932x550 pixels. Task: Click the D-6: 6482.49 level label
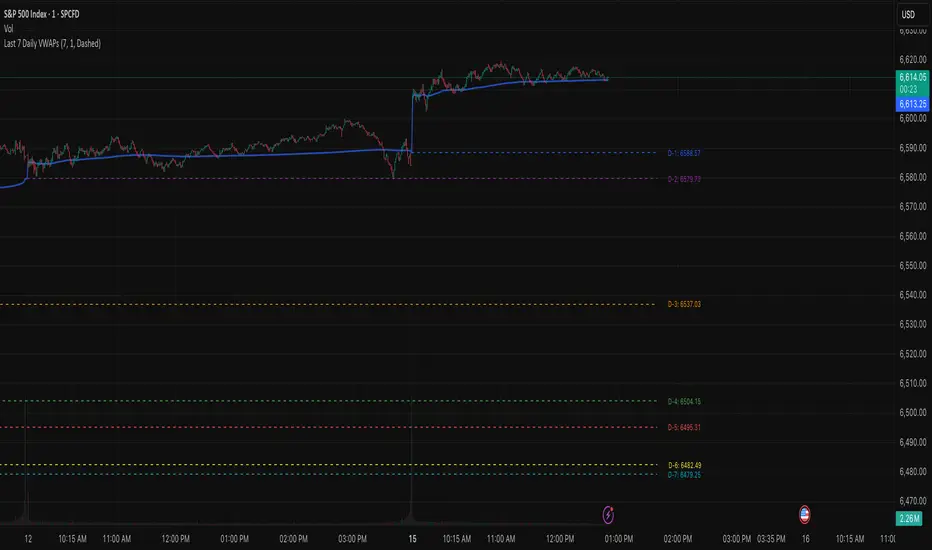pos(684,466)
